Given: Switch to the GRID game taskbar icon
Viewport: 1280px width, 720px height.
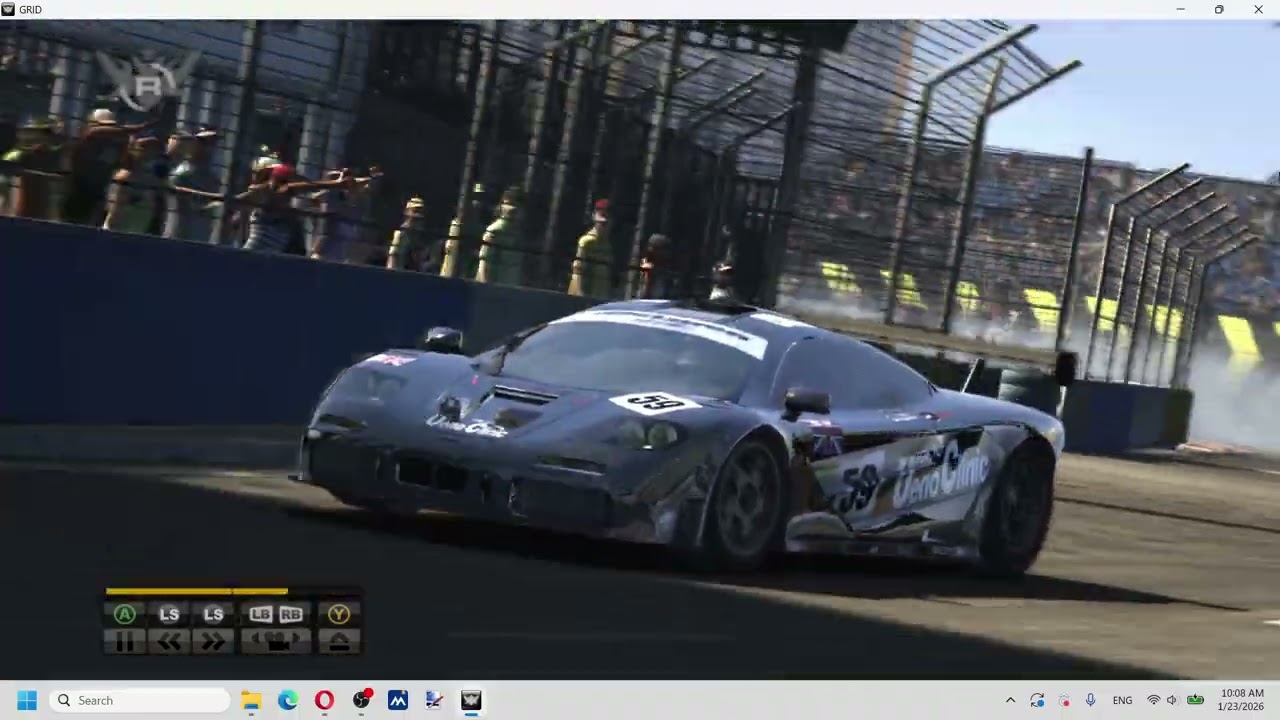Looking at the screenshot, I should [x=471, y=700].
